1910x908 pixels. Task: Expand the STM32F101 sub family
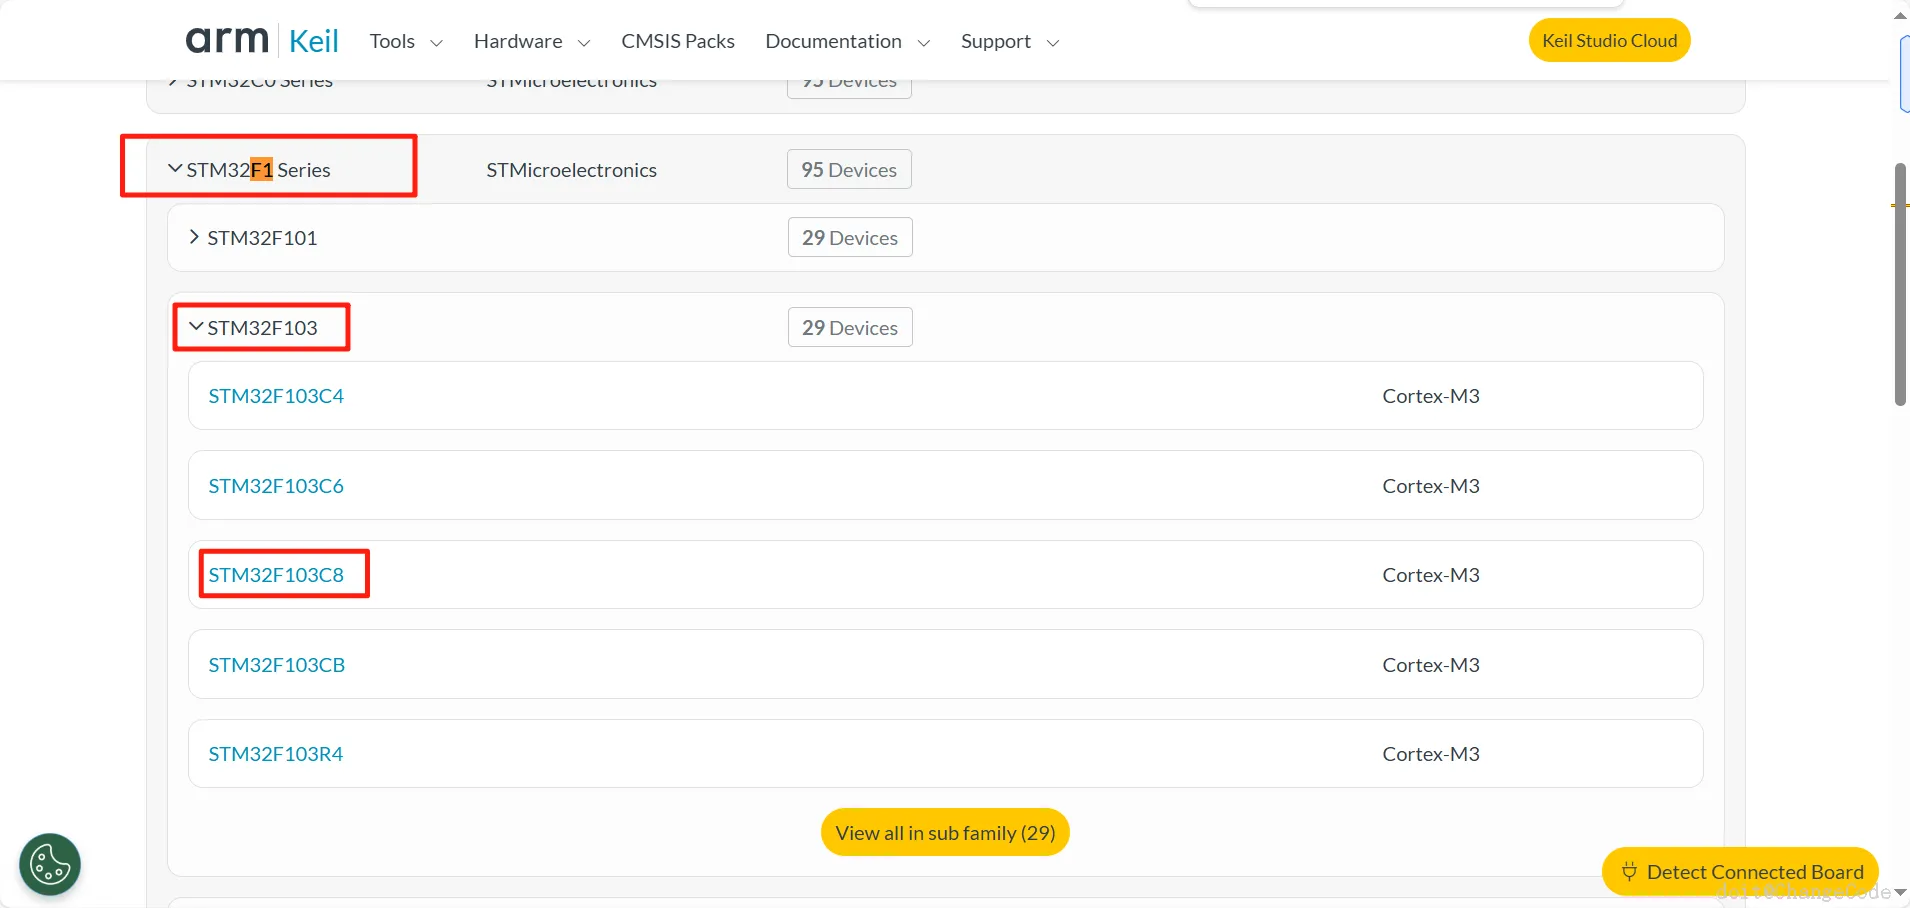(195, 237)
